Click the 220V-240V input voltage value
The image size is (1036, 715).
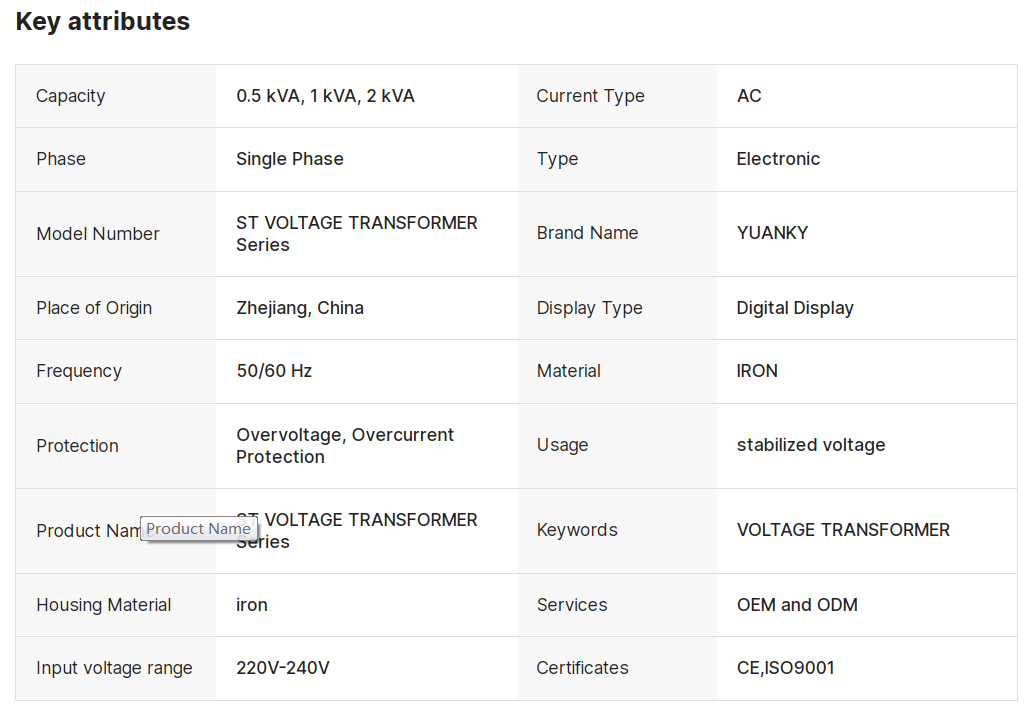[x=282, y=668]
